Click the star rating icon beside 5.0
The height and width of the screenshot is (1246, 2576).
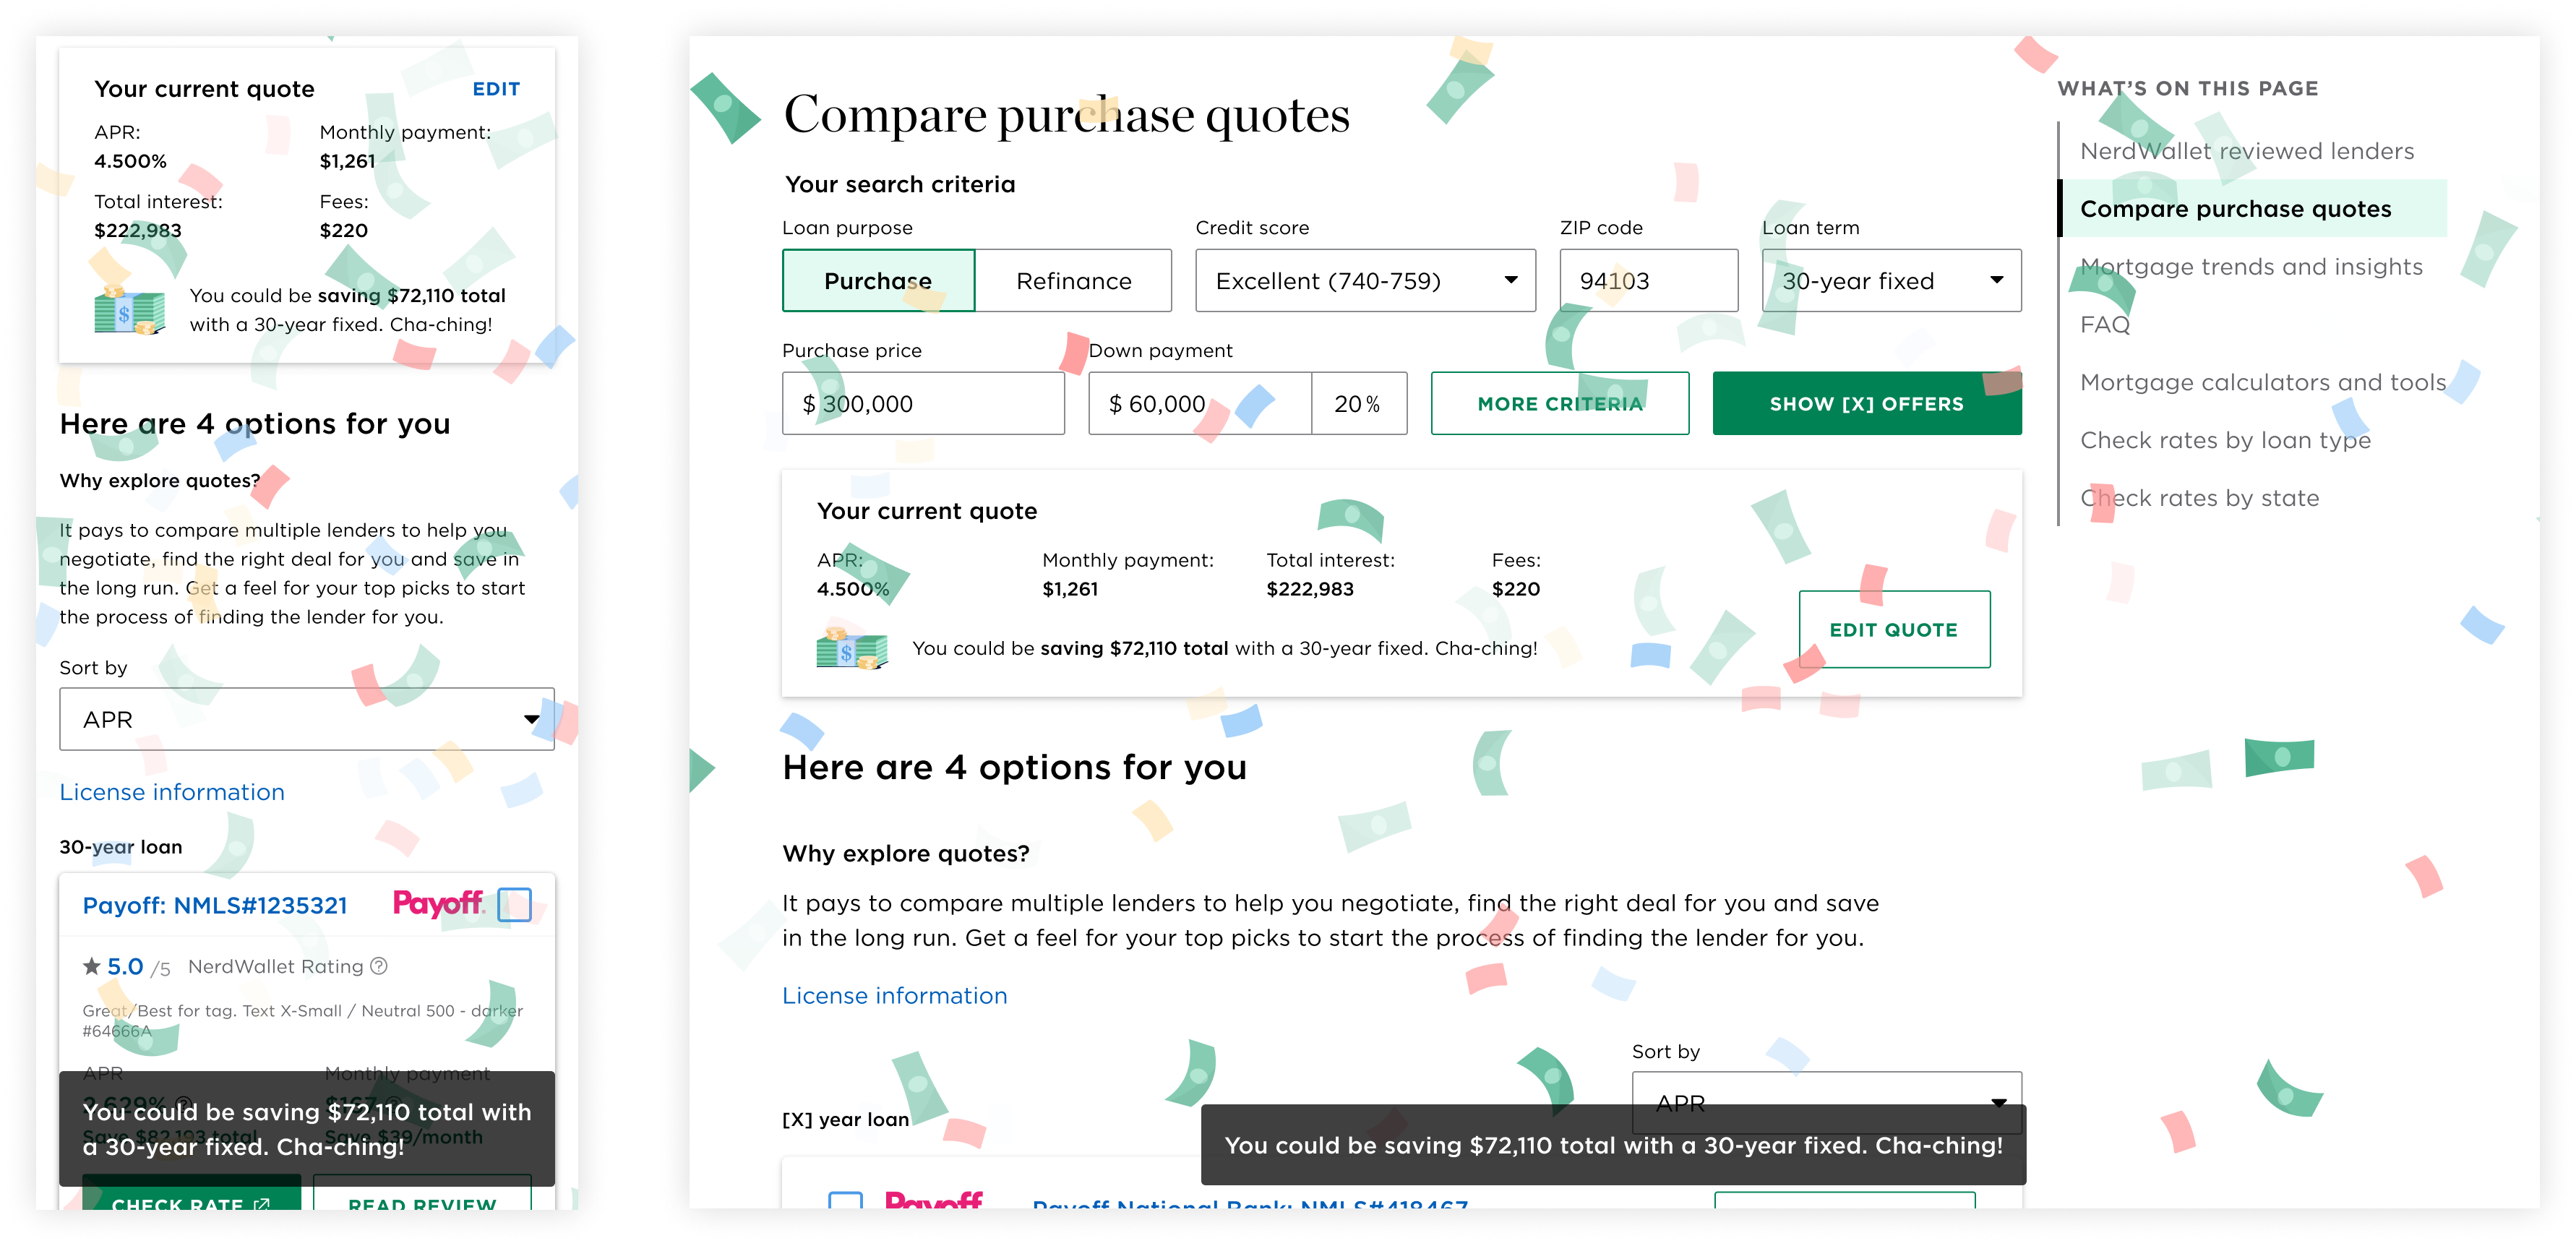pos(92,966)
